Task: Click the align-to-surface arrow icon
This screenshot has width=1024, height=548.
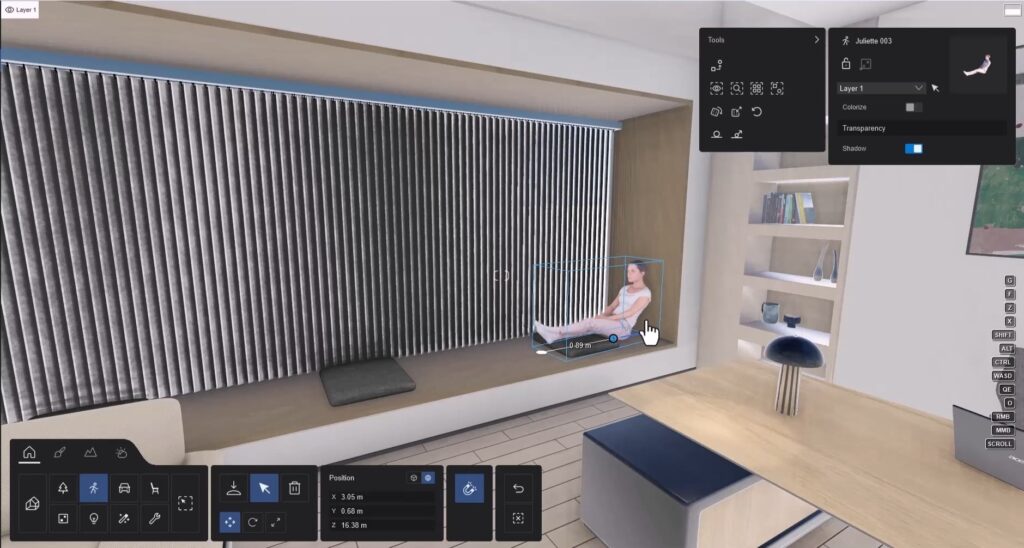Action: point(737,134)
